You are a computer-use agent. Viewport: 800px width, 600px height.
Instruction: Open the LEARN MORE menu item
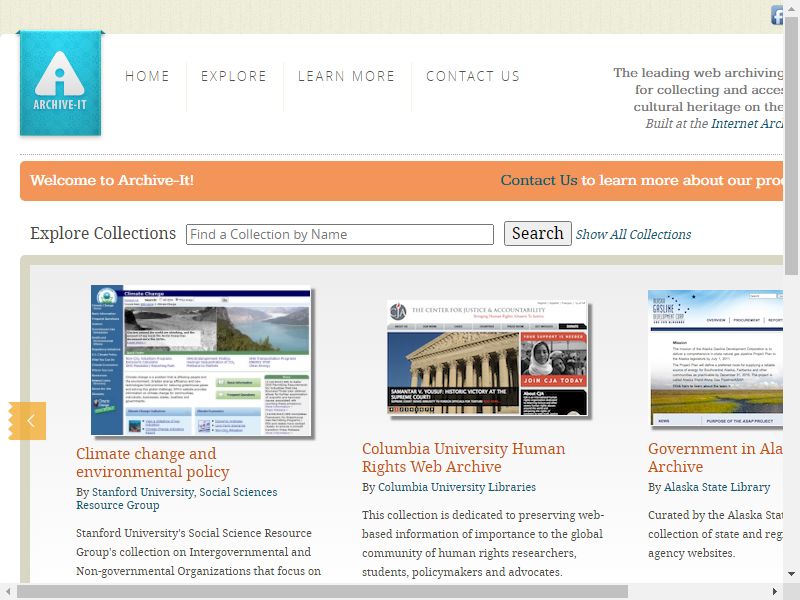point(346,76)
